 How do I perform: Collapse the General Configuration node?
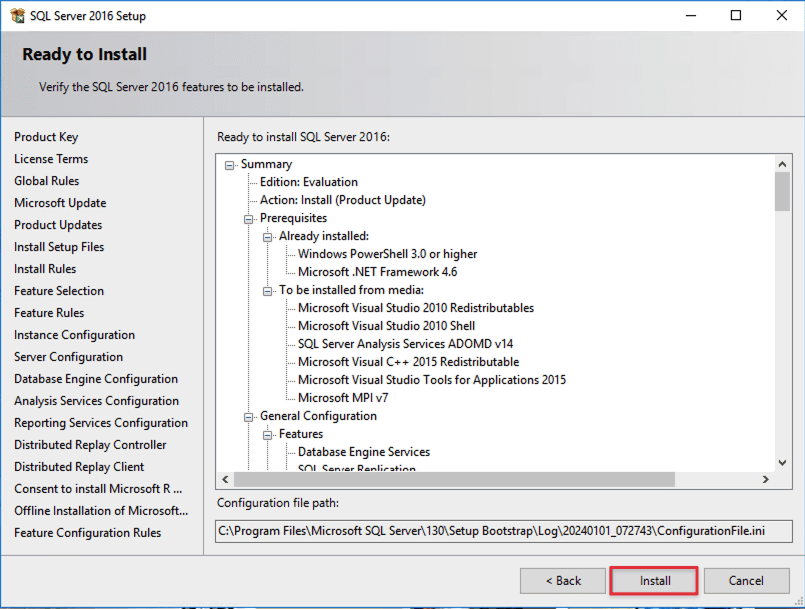[x=249, y=417]
